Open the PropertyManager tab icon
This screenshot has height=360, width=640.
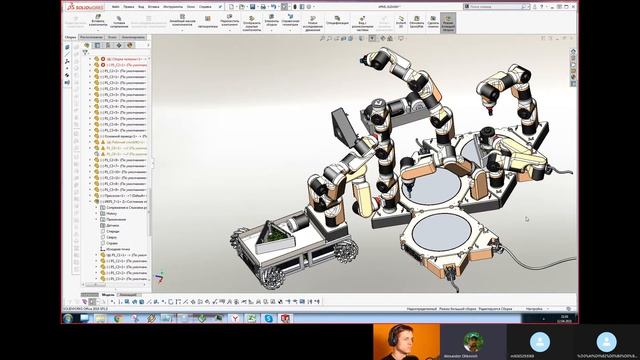click(97, 45)
